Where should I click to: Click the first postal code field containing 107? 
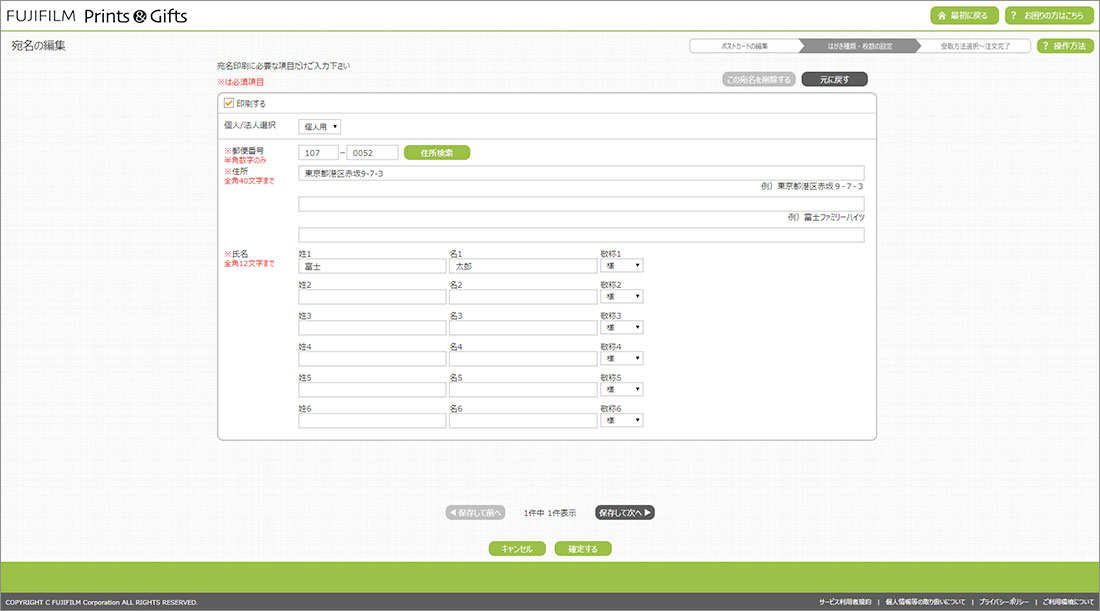(x=318, y=153)
